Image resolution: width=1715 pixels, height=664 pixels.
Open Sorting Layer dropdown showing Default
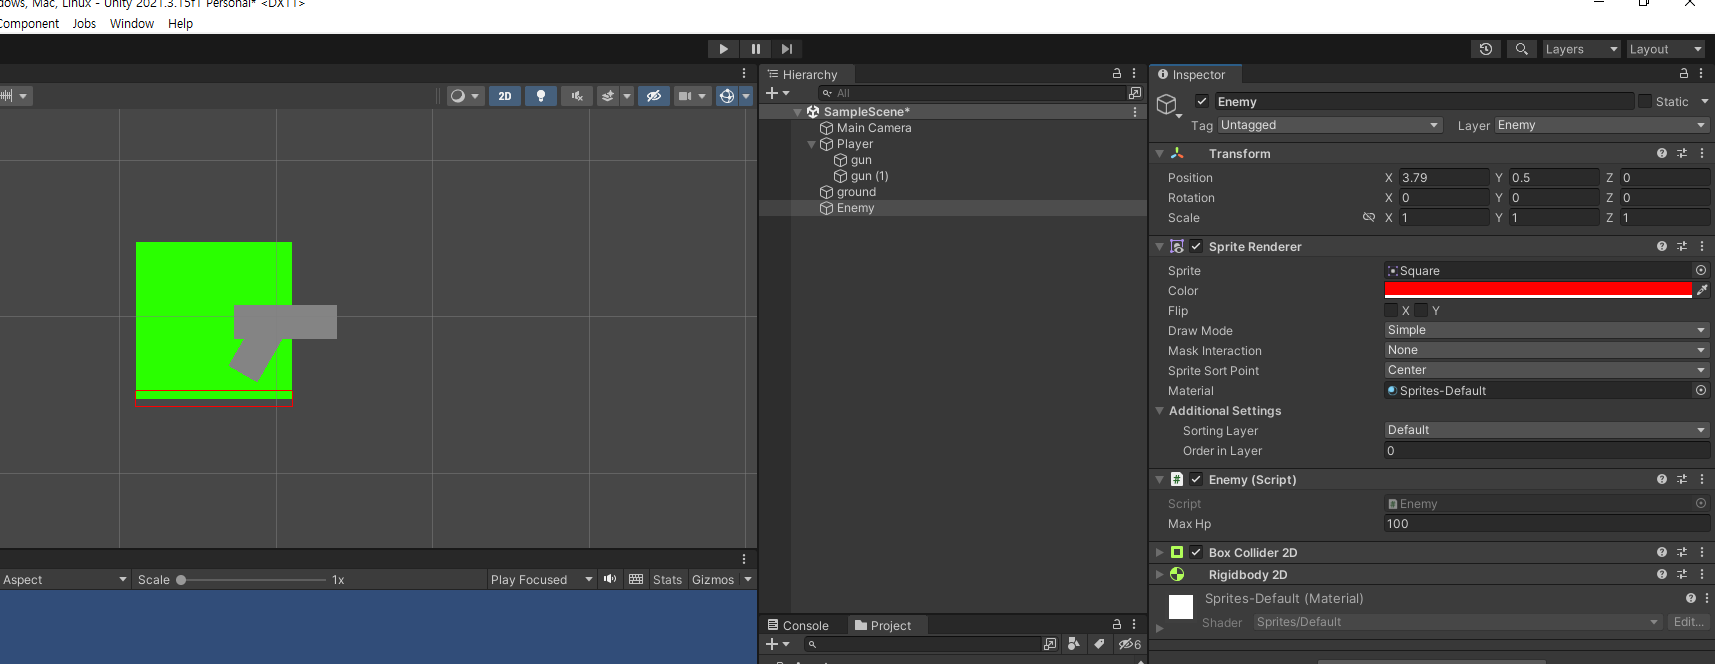pos(1547,430)
